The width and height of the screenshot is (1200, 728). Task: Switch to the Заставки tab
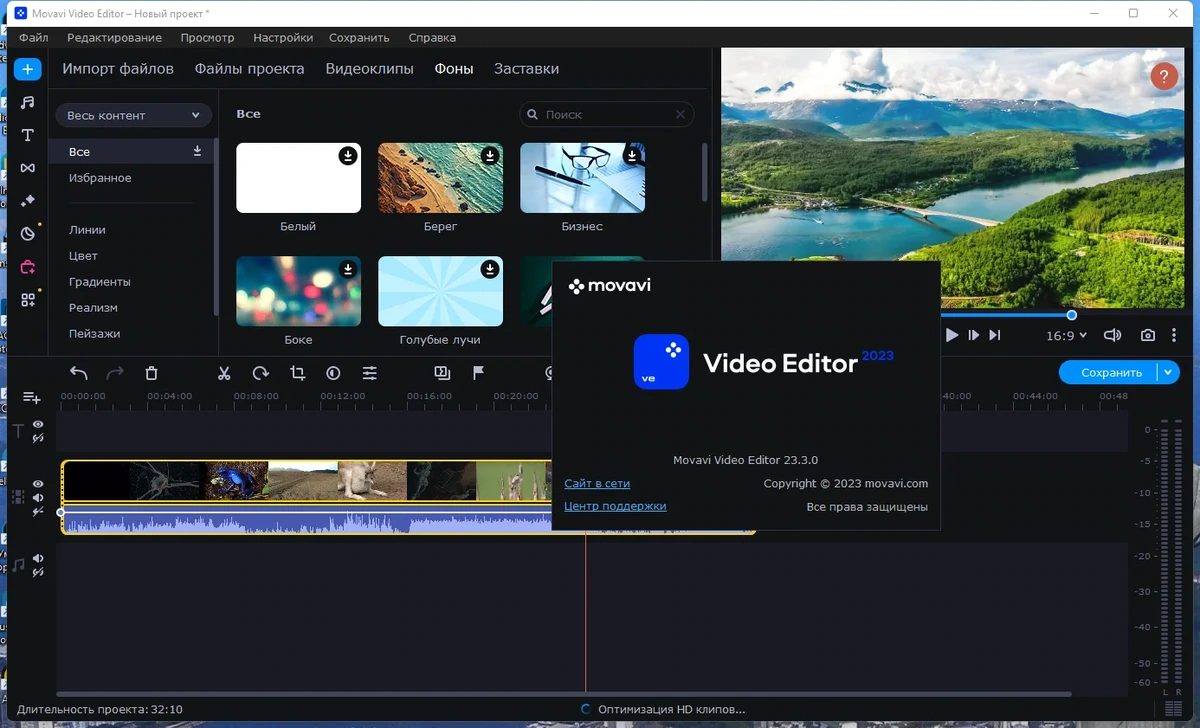click(526, 69)
